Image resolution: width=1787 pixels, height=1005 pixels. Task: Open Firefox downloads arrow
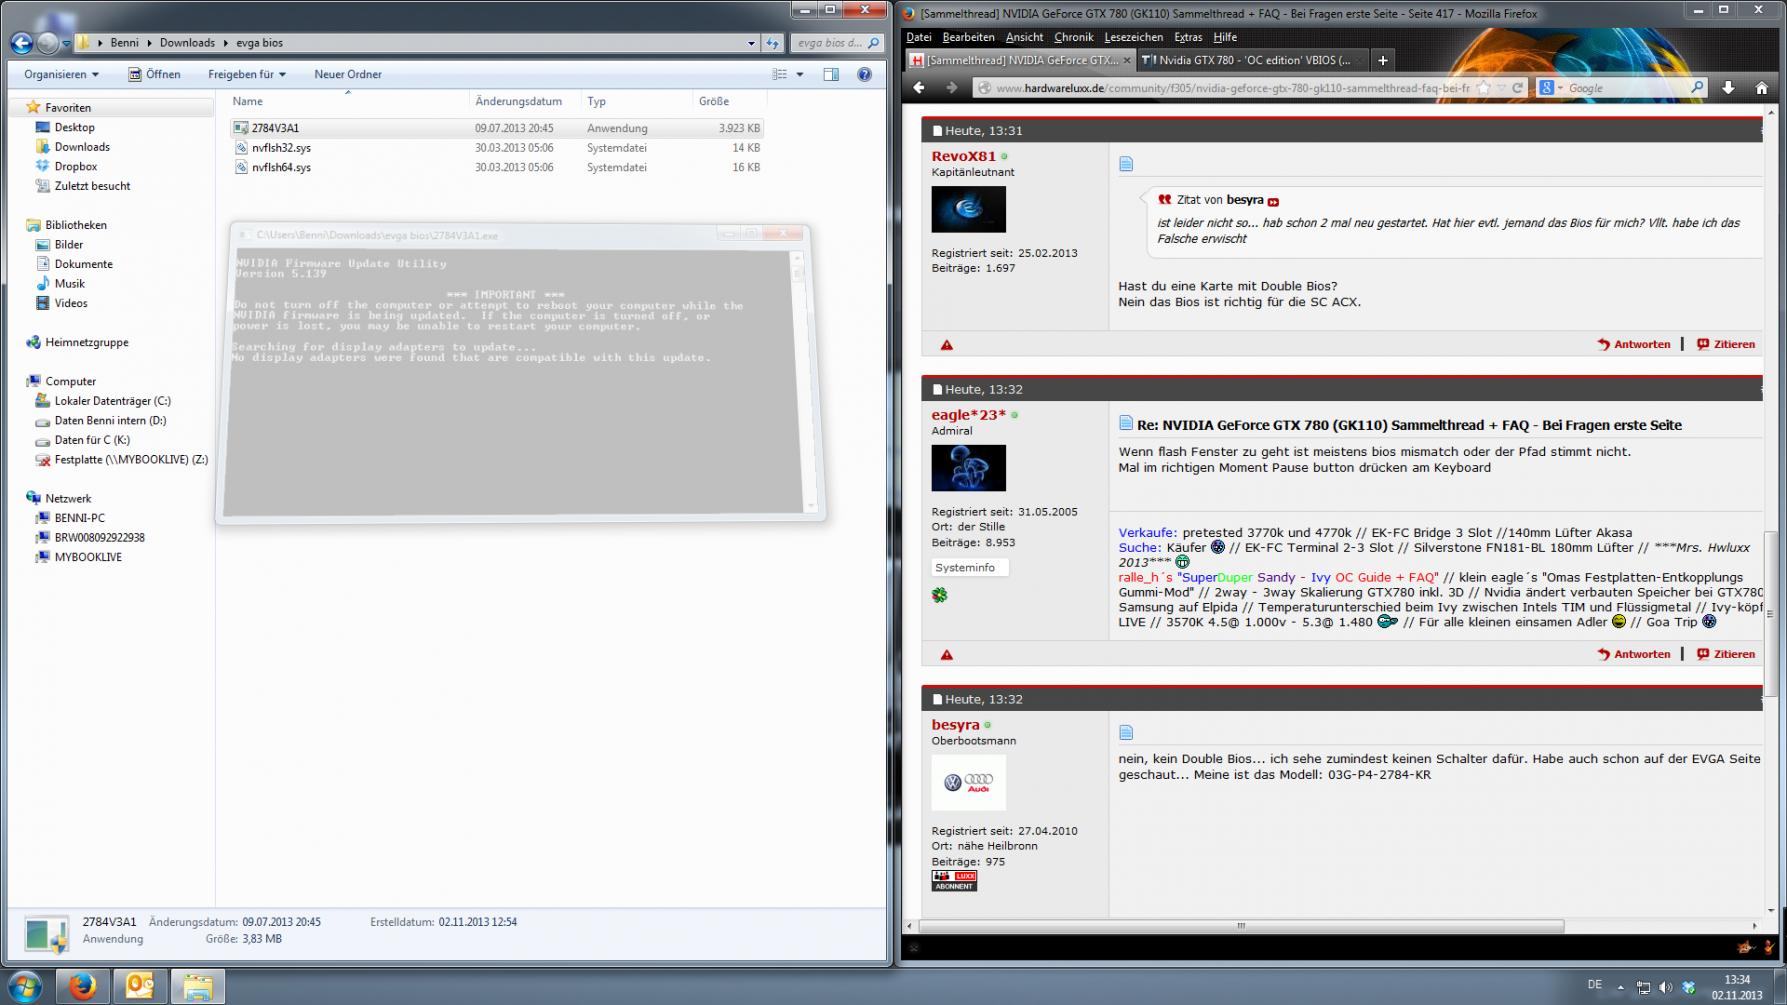tap(1727, 88)
